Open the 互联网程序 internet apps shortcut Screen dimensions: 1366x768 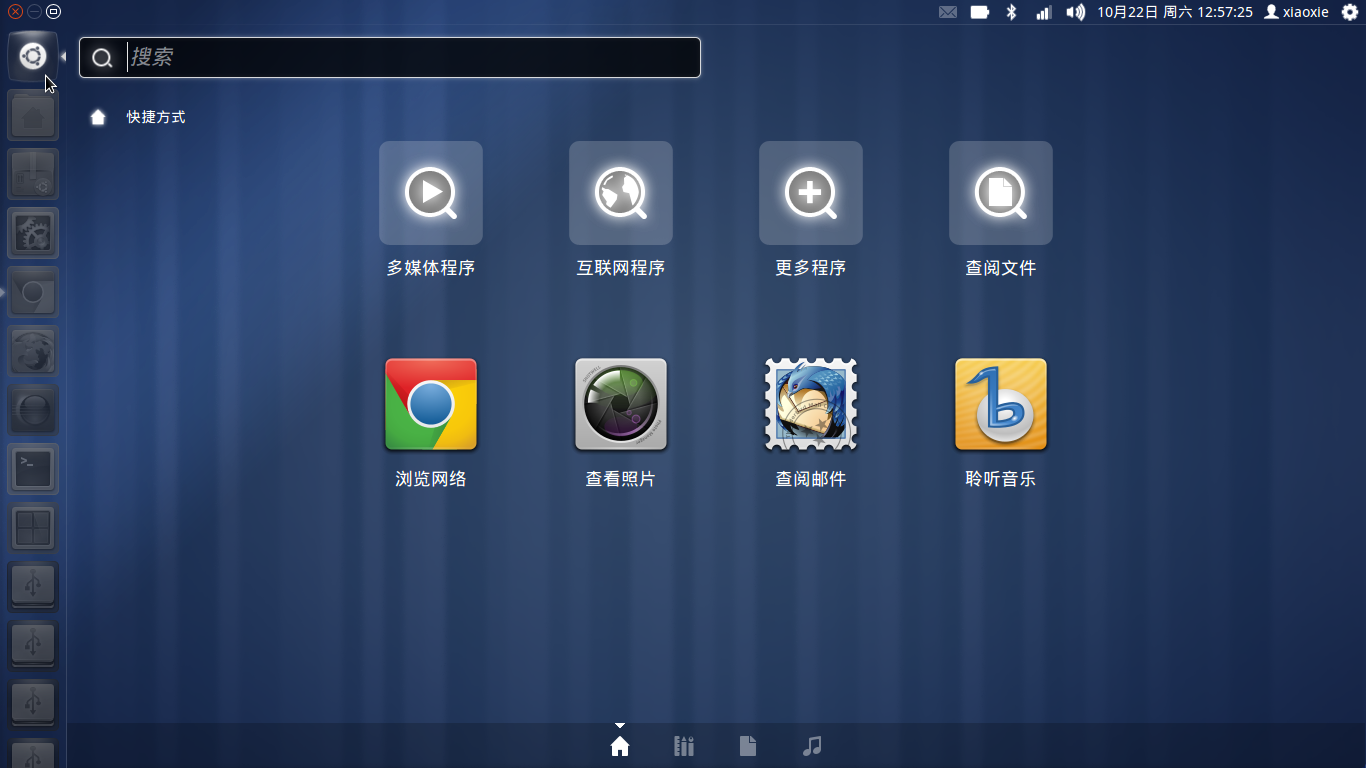click(621, 193)
